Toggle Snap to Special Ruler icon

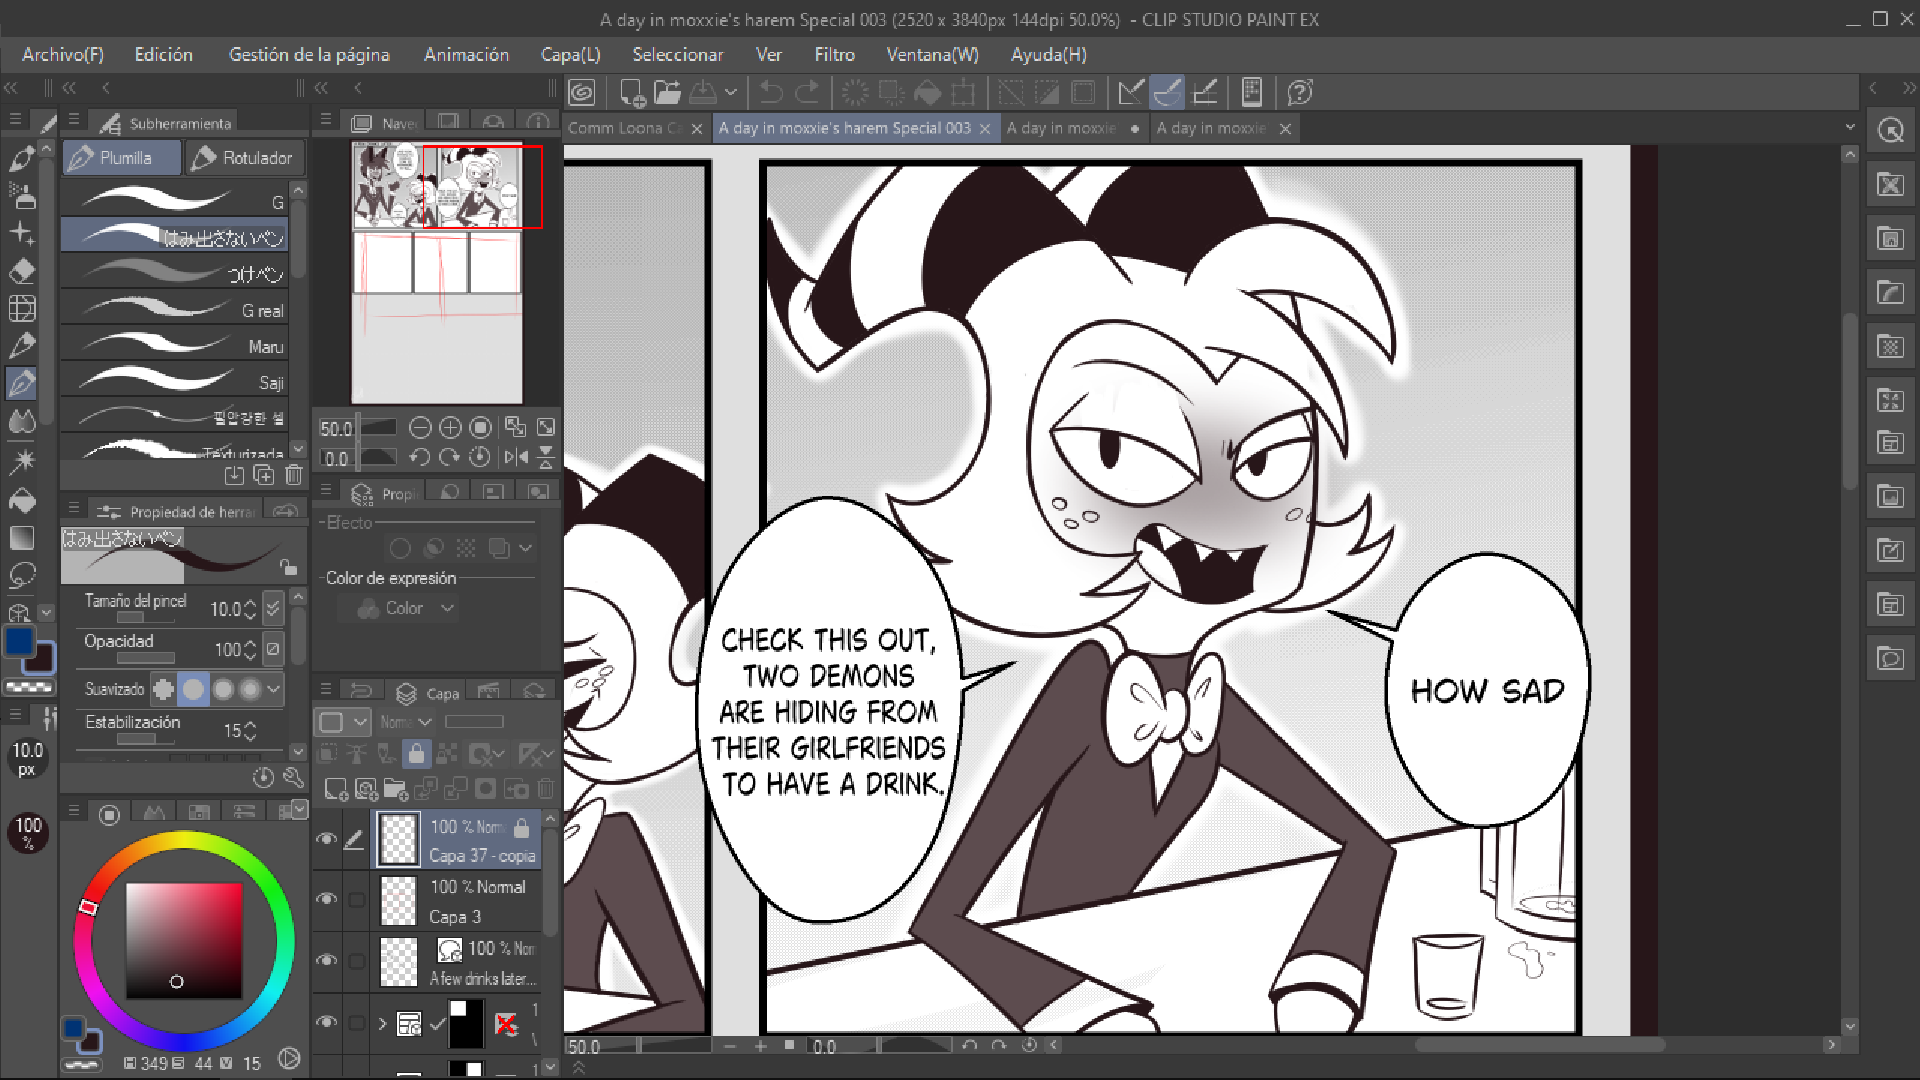(1168, 93)
